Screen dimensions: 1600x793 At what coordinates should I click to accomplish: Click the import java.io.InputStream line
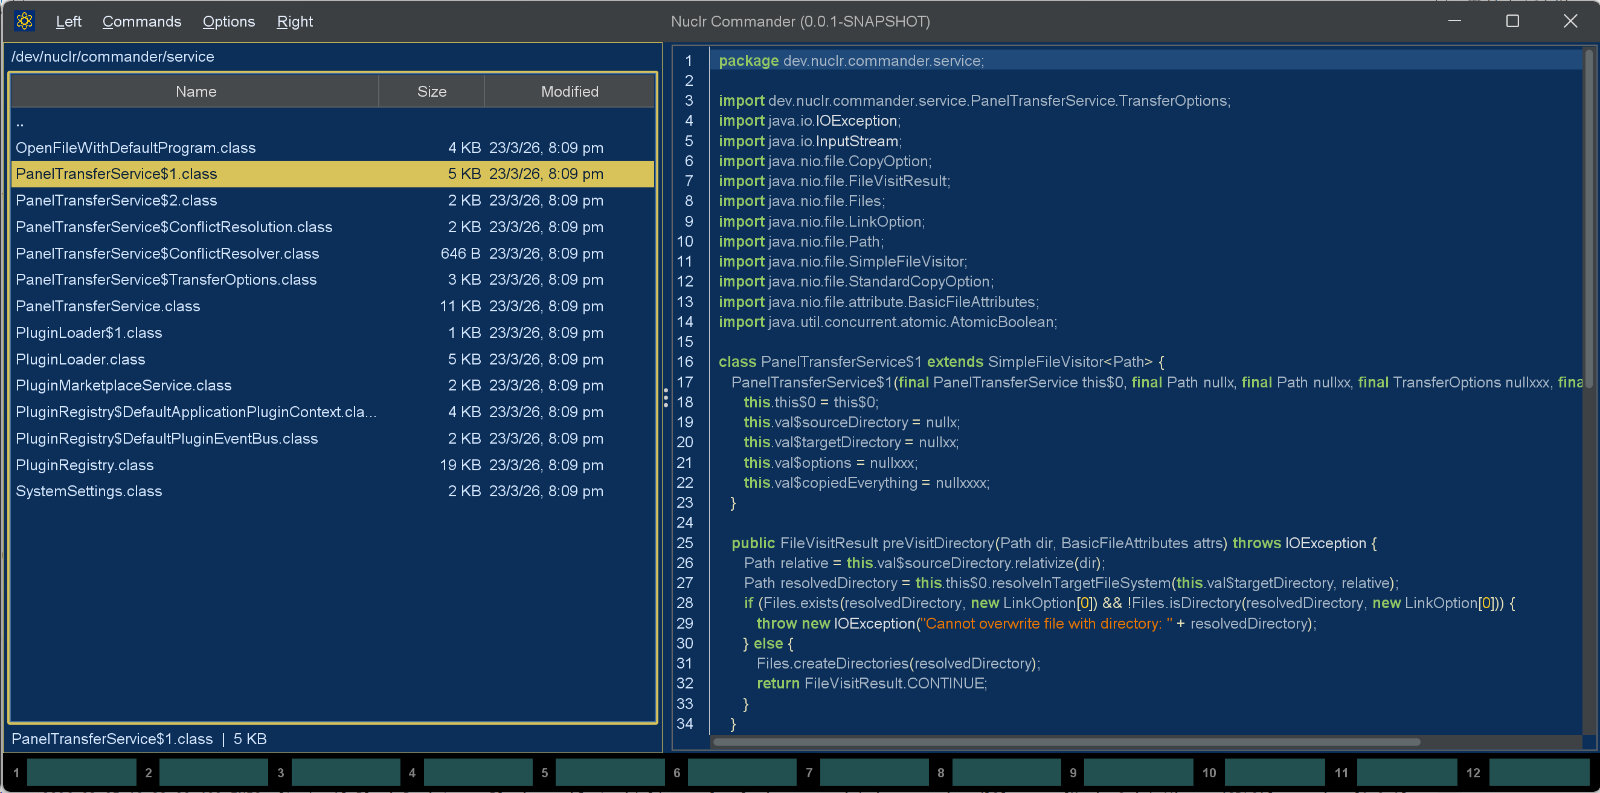810,141
